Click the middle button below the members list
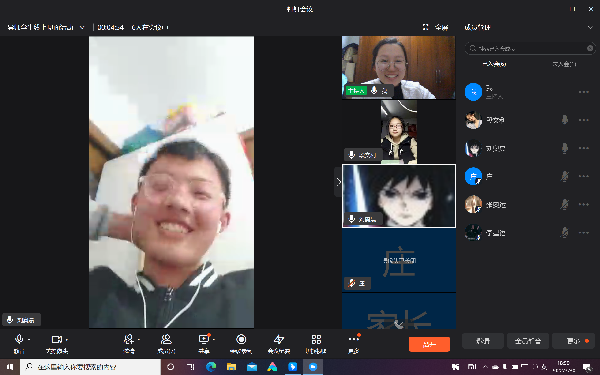The width and height of the screenshot is (600, 375). (x=528, y=341)
